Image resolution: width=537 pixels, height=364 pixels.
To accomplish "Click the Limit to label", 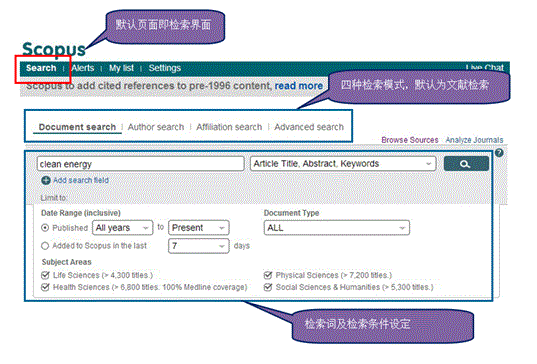I will pyautogui.click(x=54, y=198).
